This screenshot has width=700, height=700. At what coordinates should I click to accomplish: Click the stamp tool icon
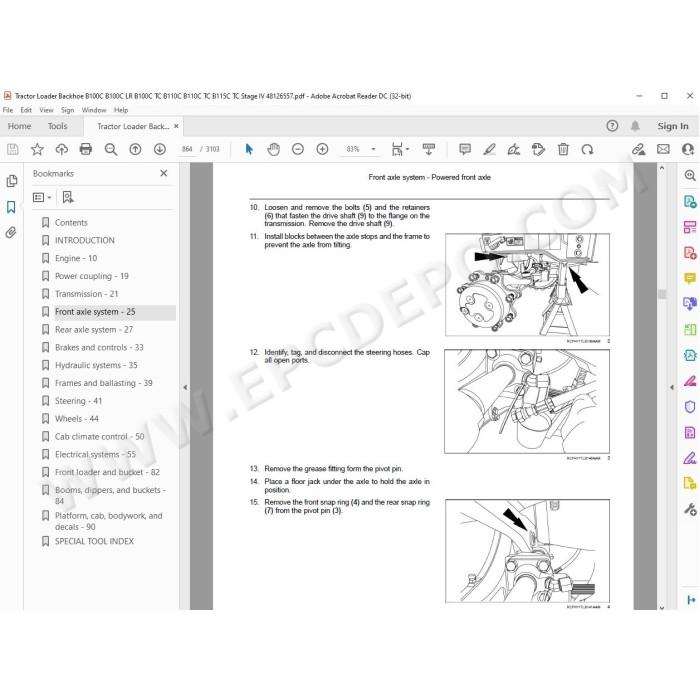tap(539, 149)
